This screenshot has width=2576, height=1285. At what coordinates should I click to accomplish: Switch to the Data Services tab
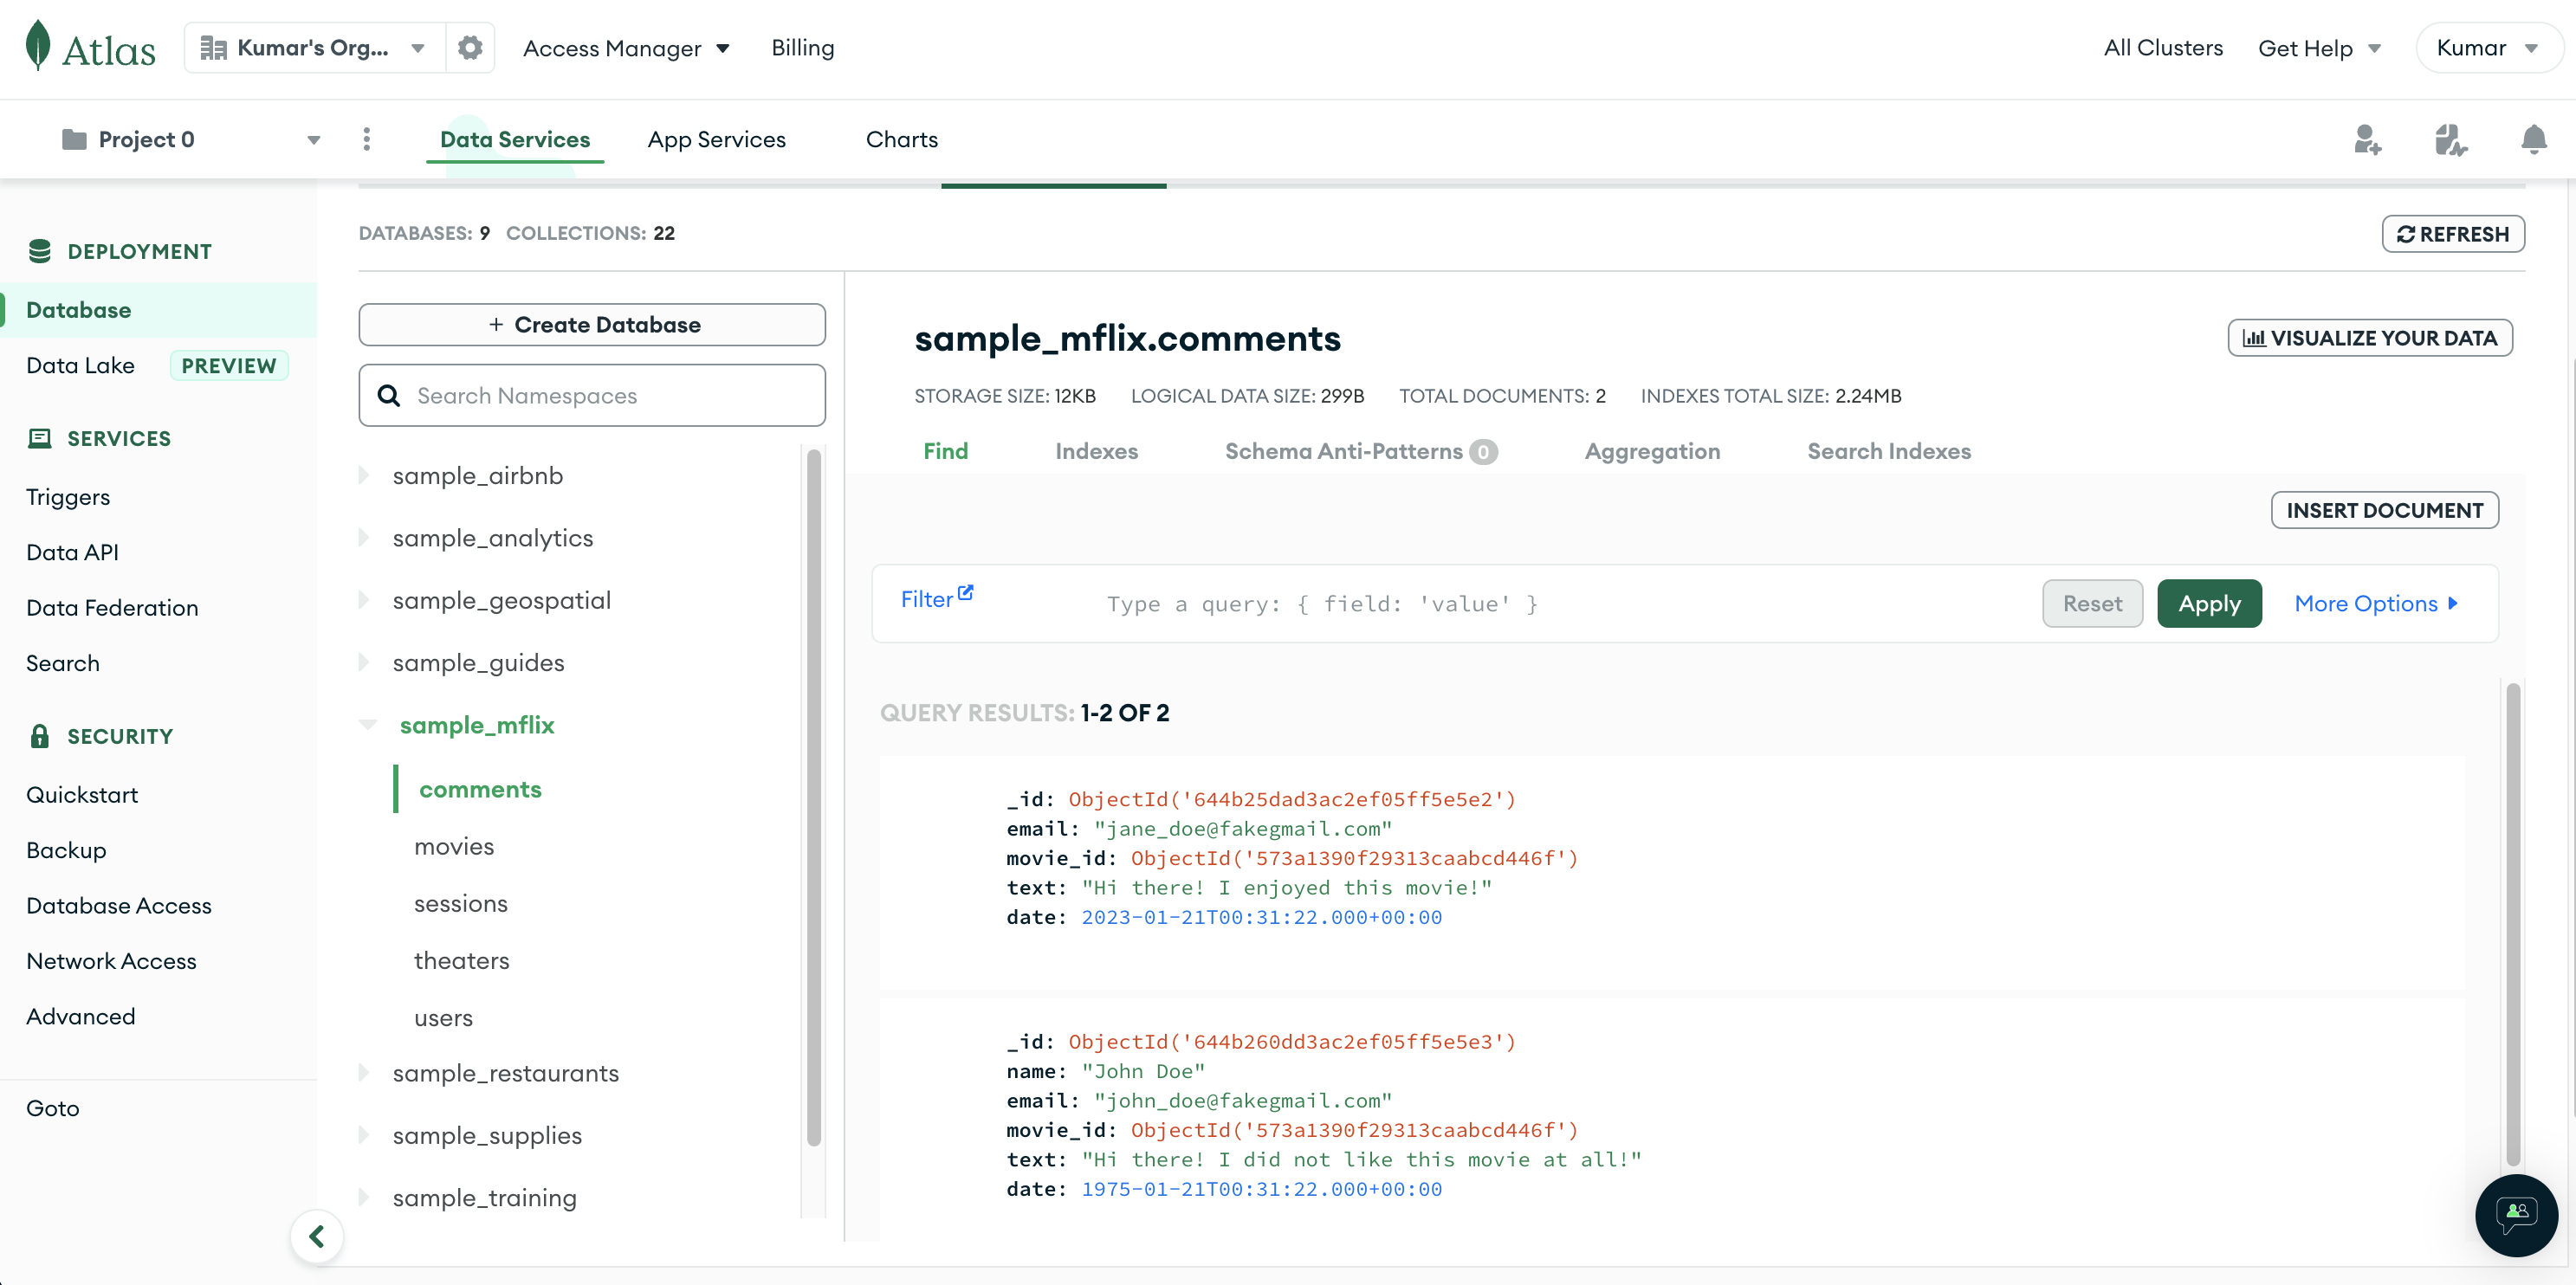click(x=515, y=139)
